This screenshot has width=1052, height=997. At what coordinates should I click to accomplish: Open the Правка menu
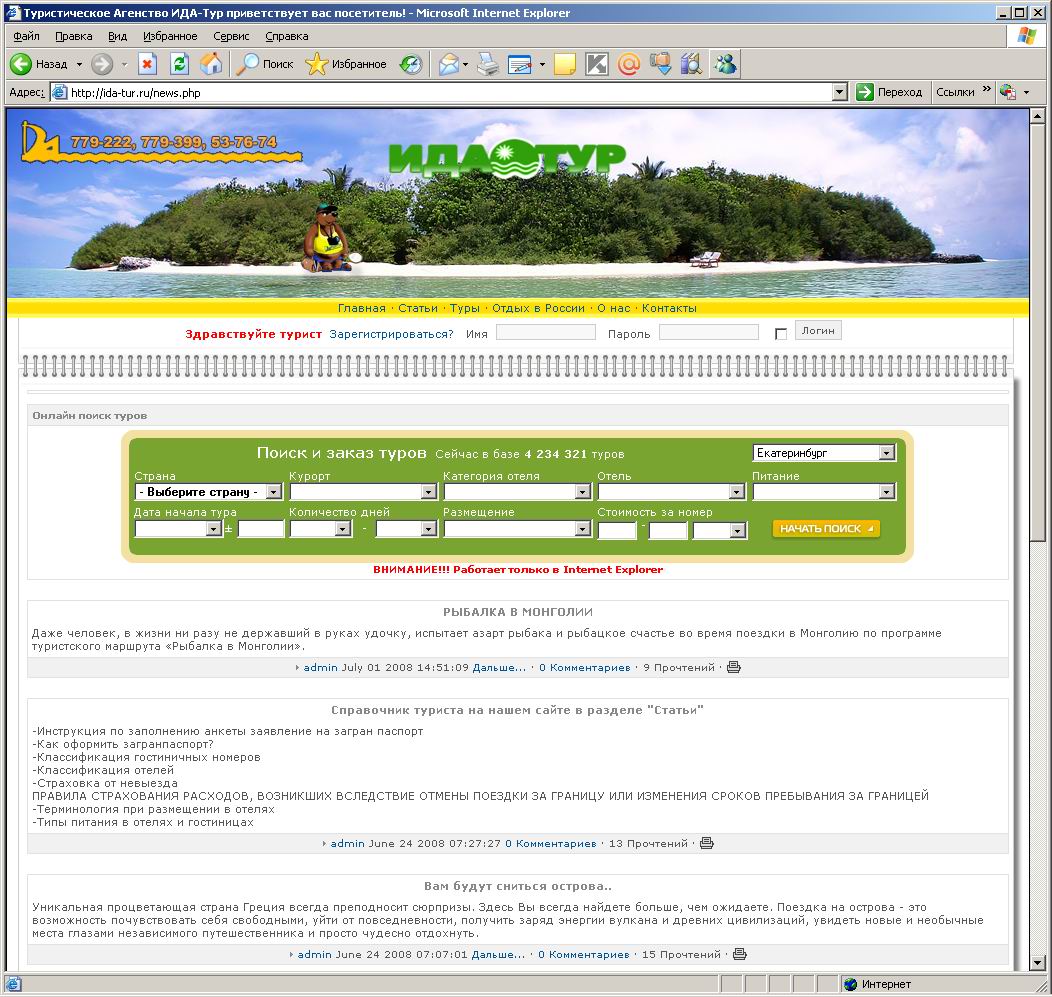74,36
